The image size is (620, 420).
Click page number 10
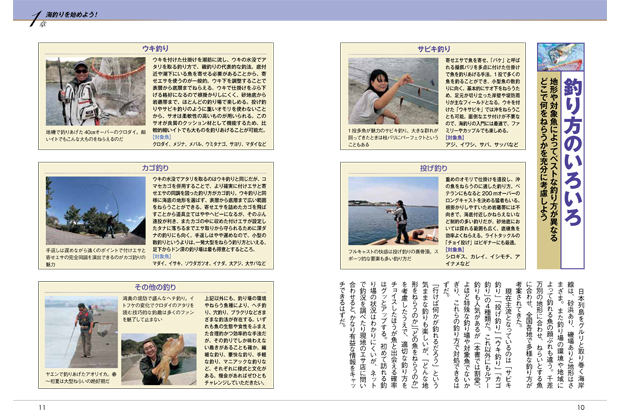580,407
